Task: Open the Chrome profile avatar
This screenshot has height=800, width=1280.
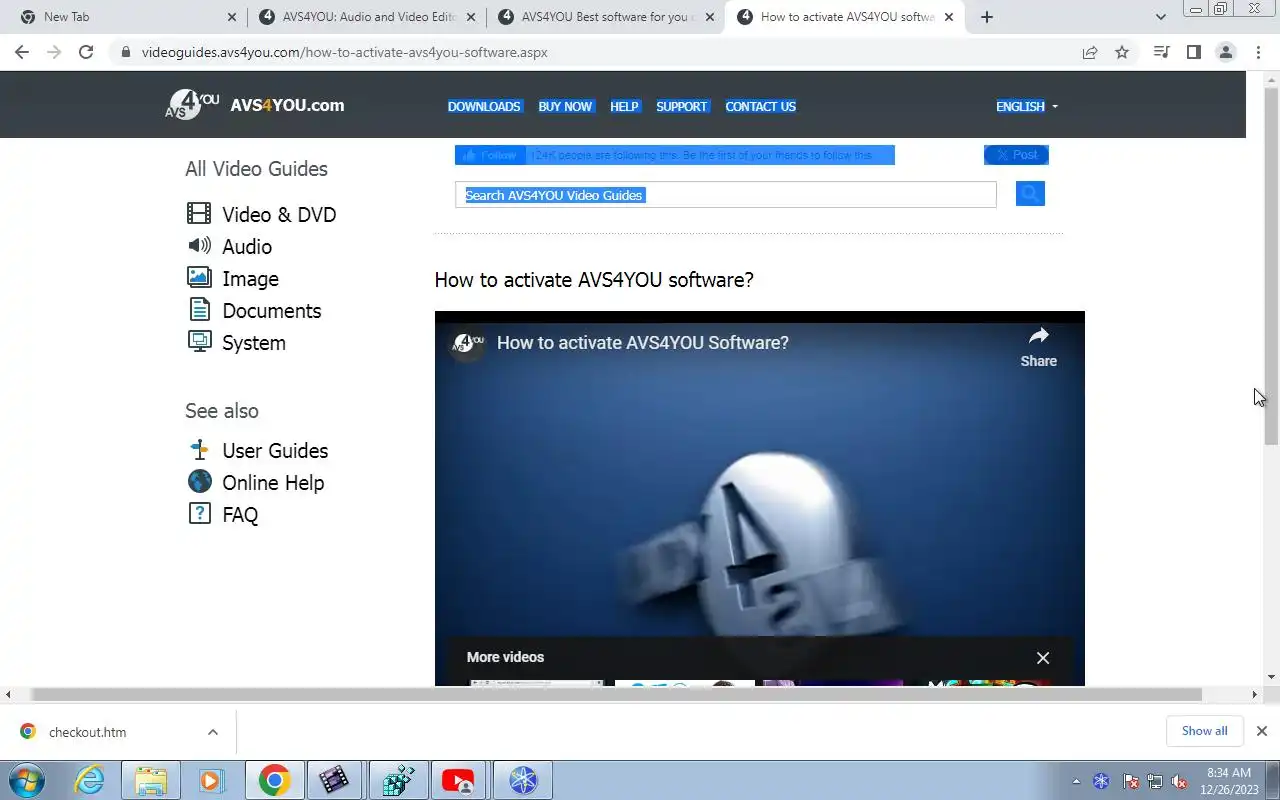Action: tap(1225, 52)
